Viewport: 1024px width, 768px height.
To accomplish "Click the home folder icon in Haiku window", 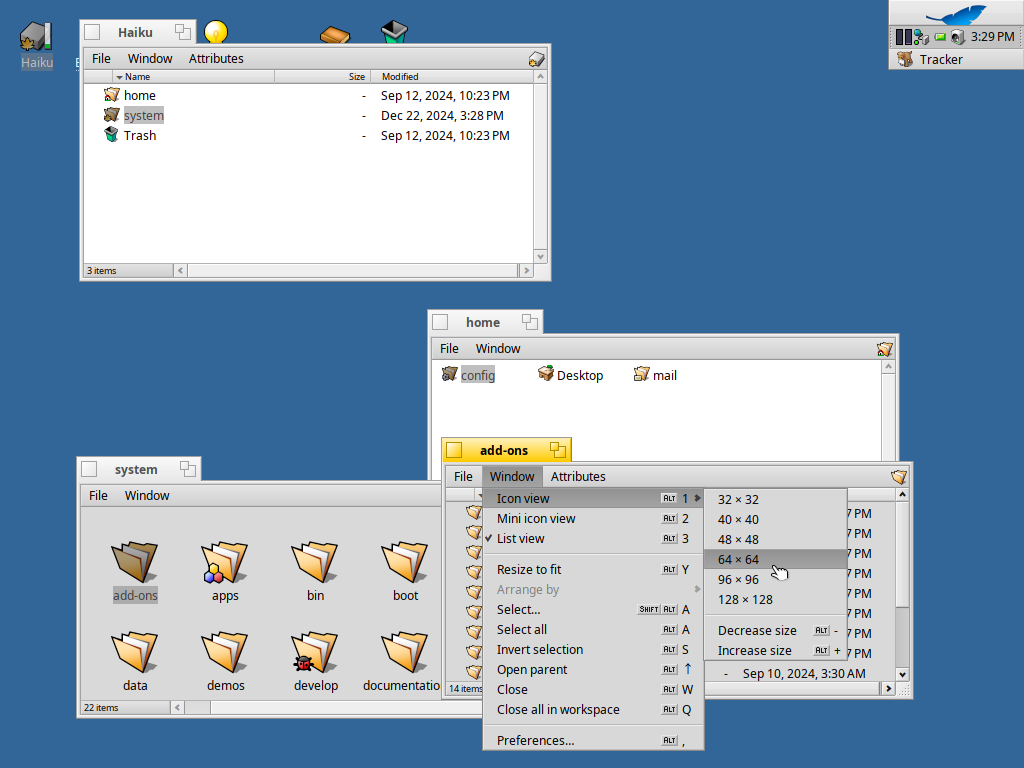I will (x=112, y=95).
